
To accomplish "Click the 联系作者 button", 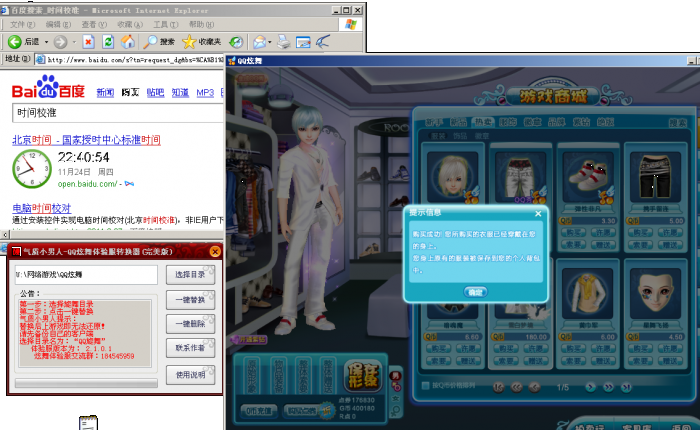I will coord(190,348).
